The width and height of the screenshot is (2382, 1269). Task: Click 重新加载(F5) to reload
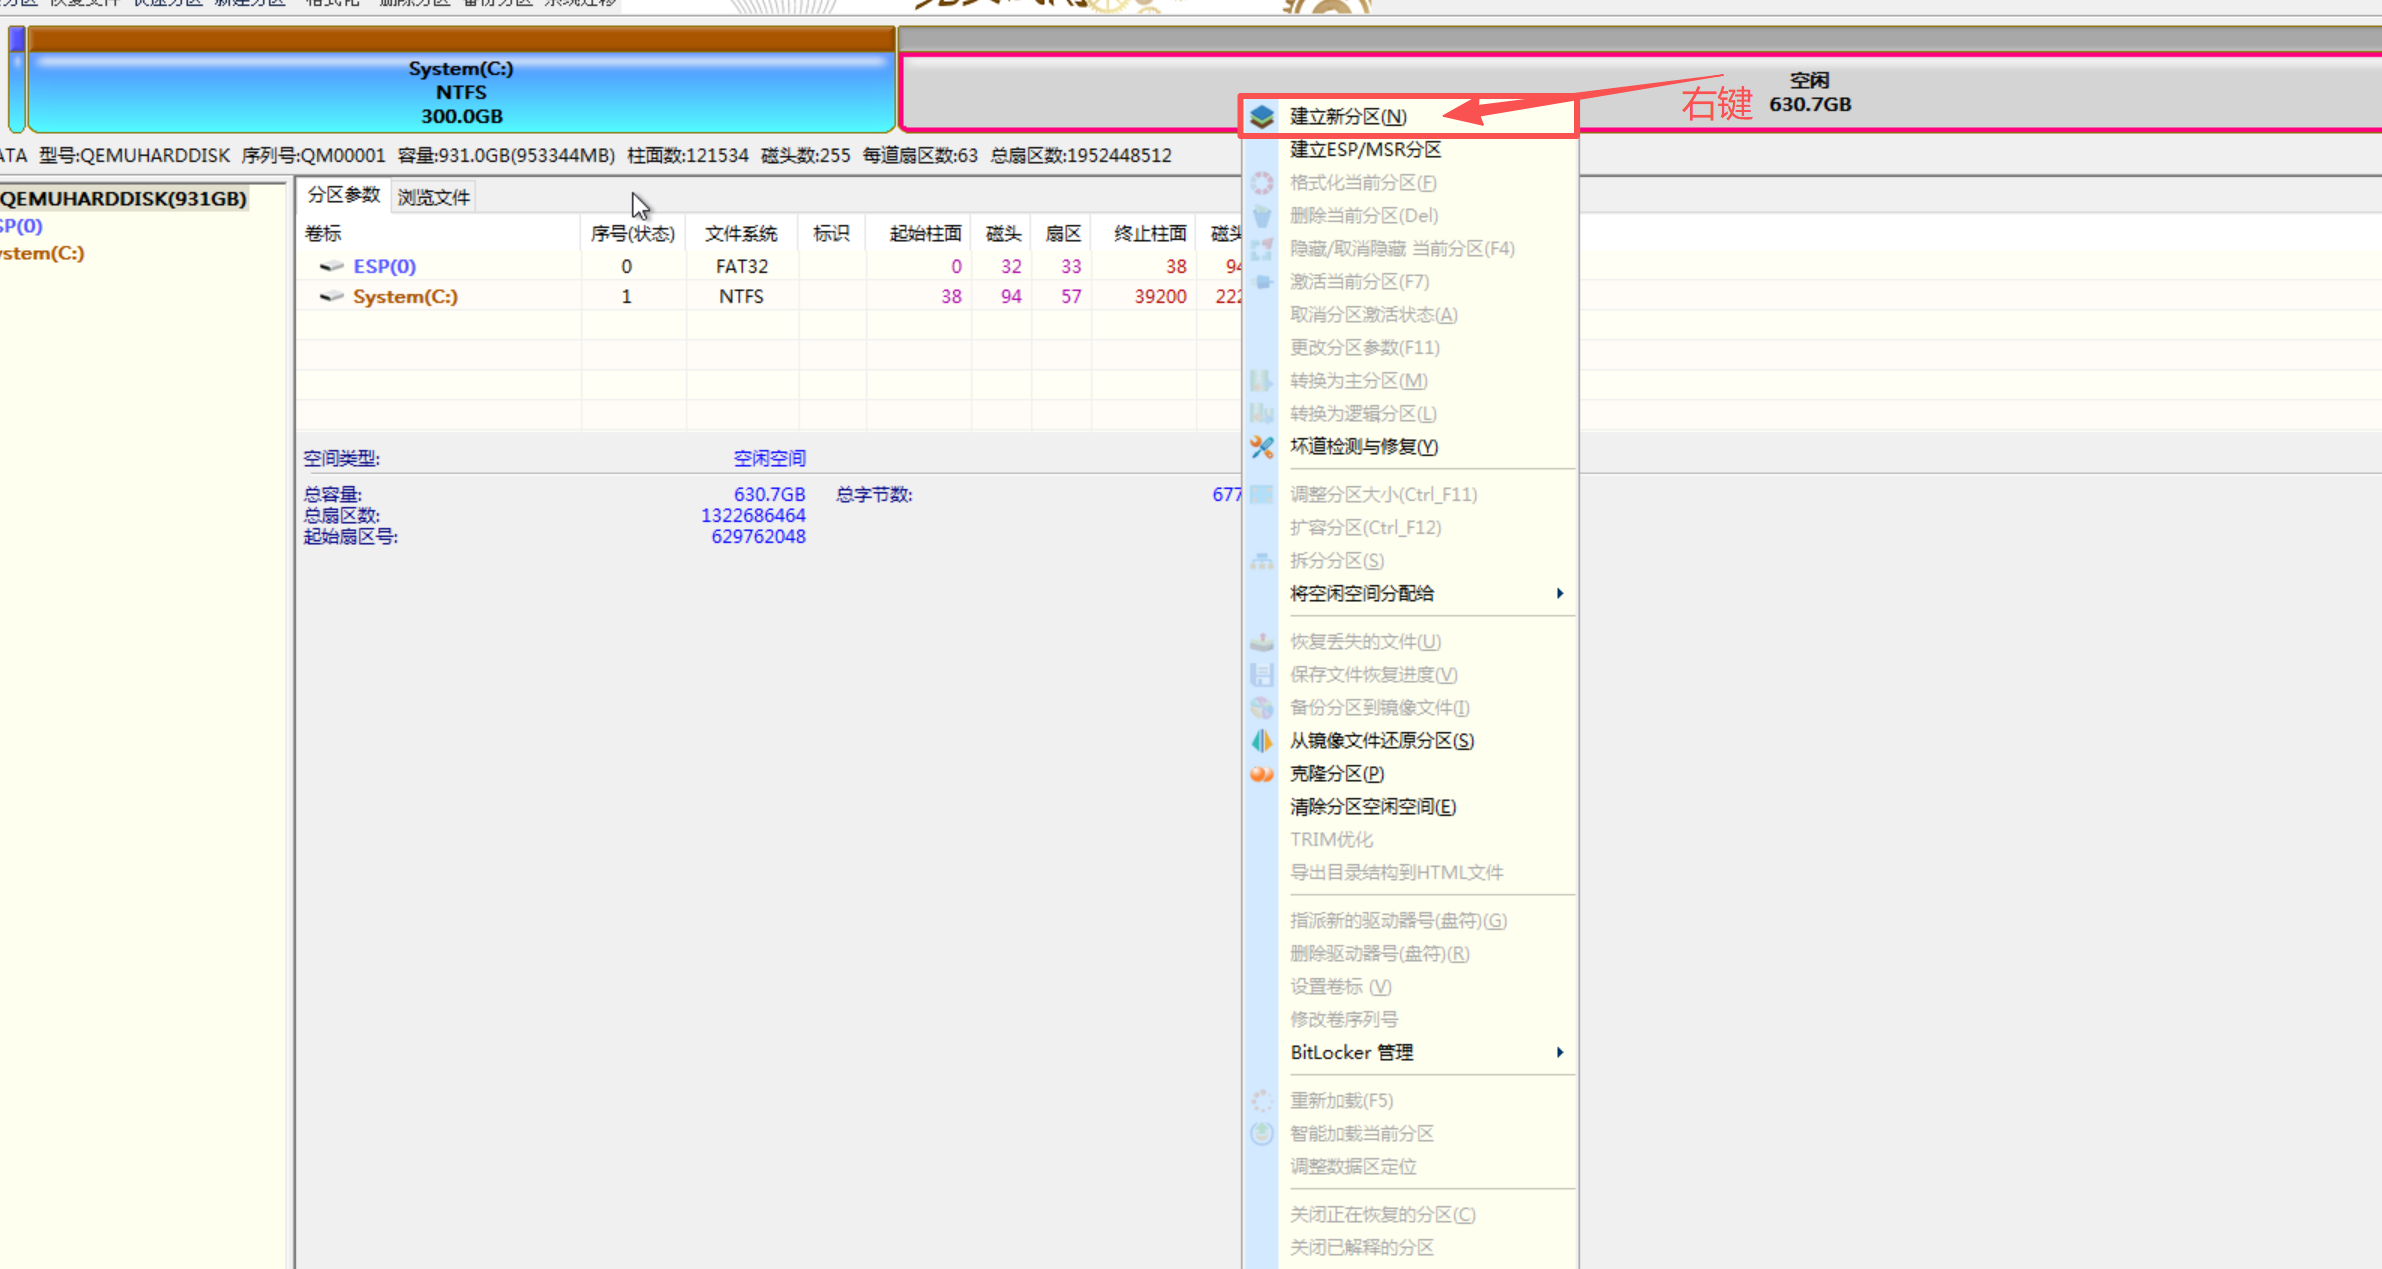point(1342,1100)
